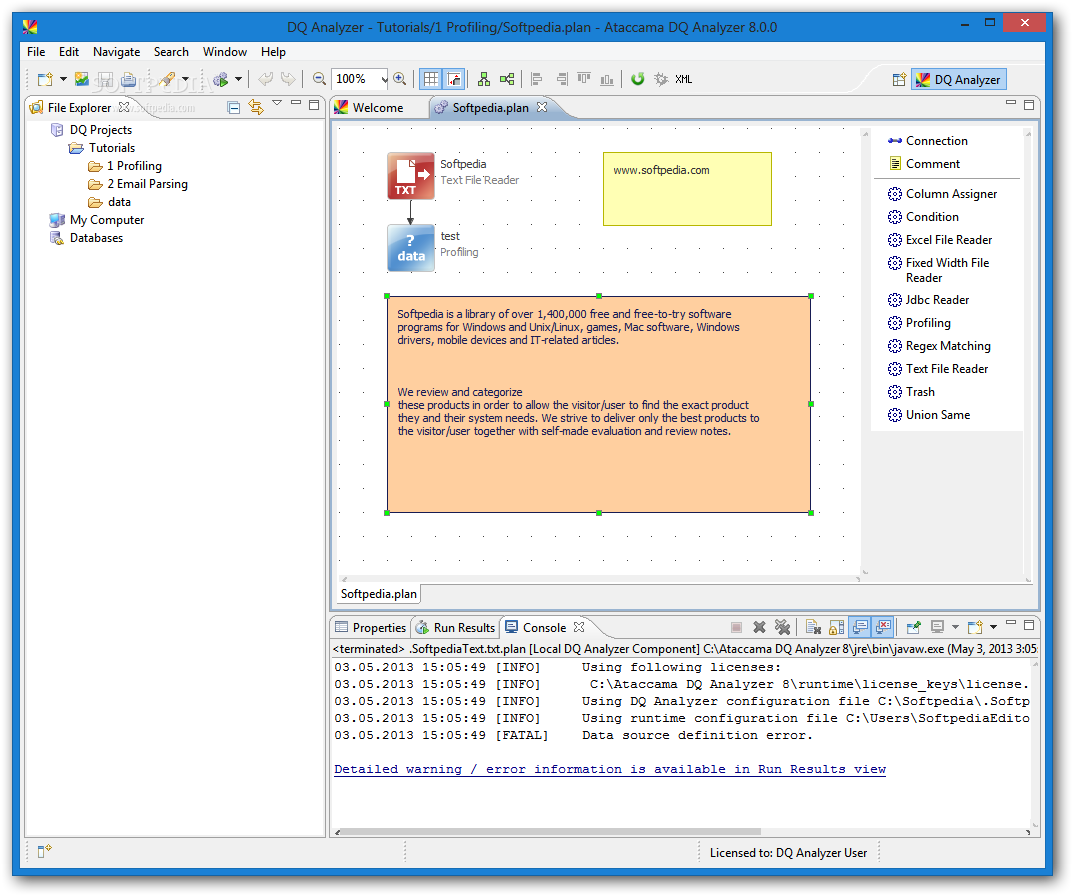
Task: Switch to the Properties tab
Action: click(x=372, y=628)
